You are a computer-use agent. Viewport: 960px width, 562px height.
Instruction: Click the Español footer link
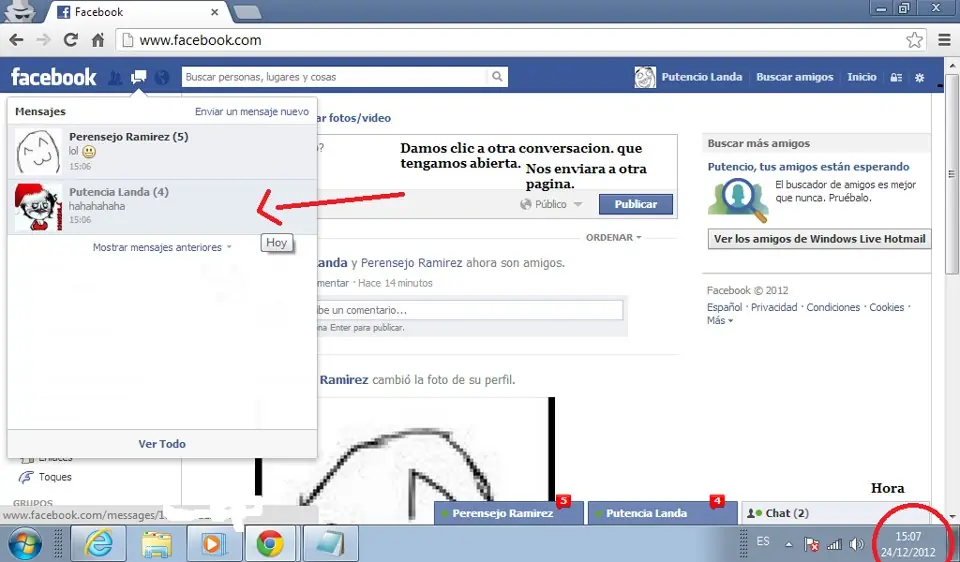[724, 307]
